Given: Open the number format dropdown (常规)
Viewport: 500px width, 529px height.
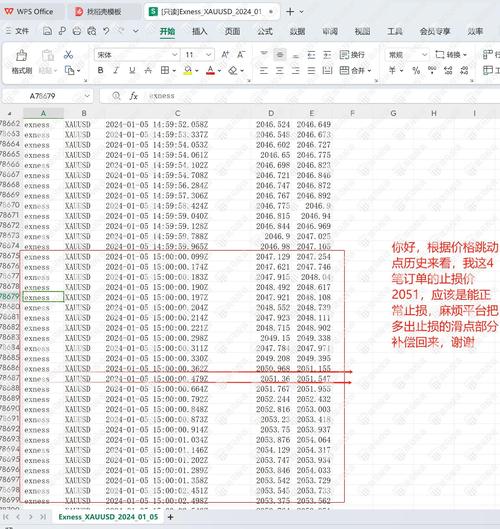Looking at the screenshot, I should point(424,55).
